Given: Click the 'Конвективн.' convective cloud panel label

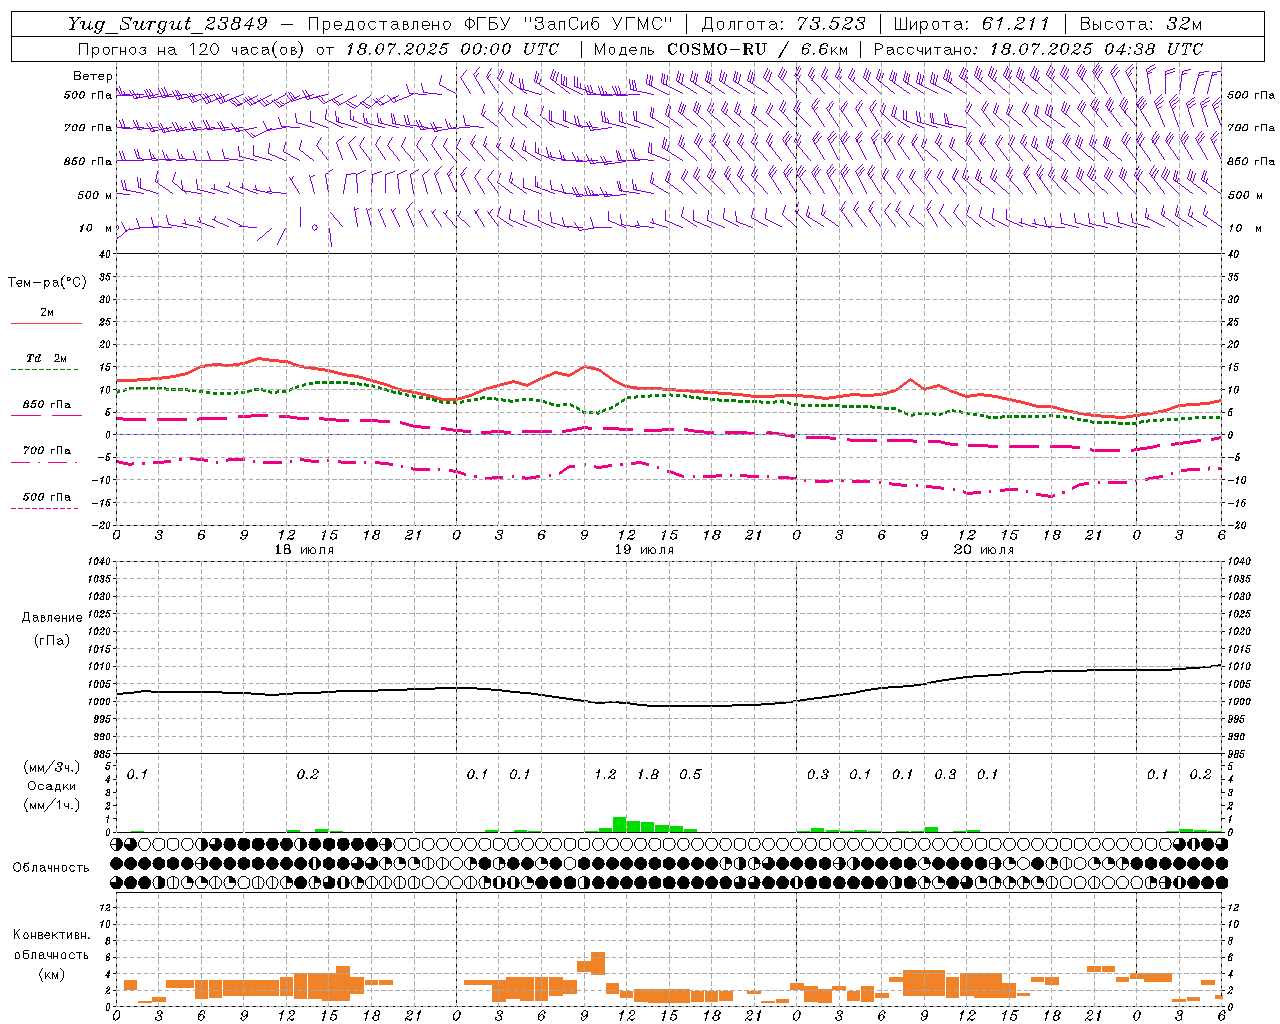Looking at the screenshot, I should (51, 935).
